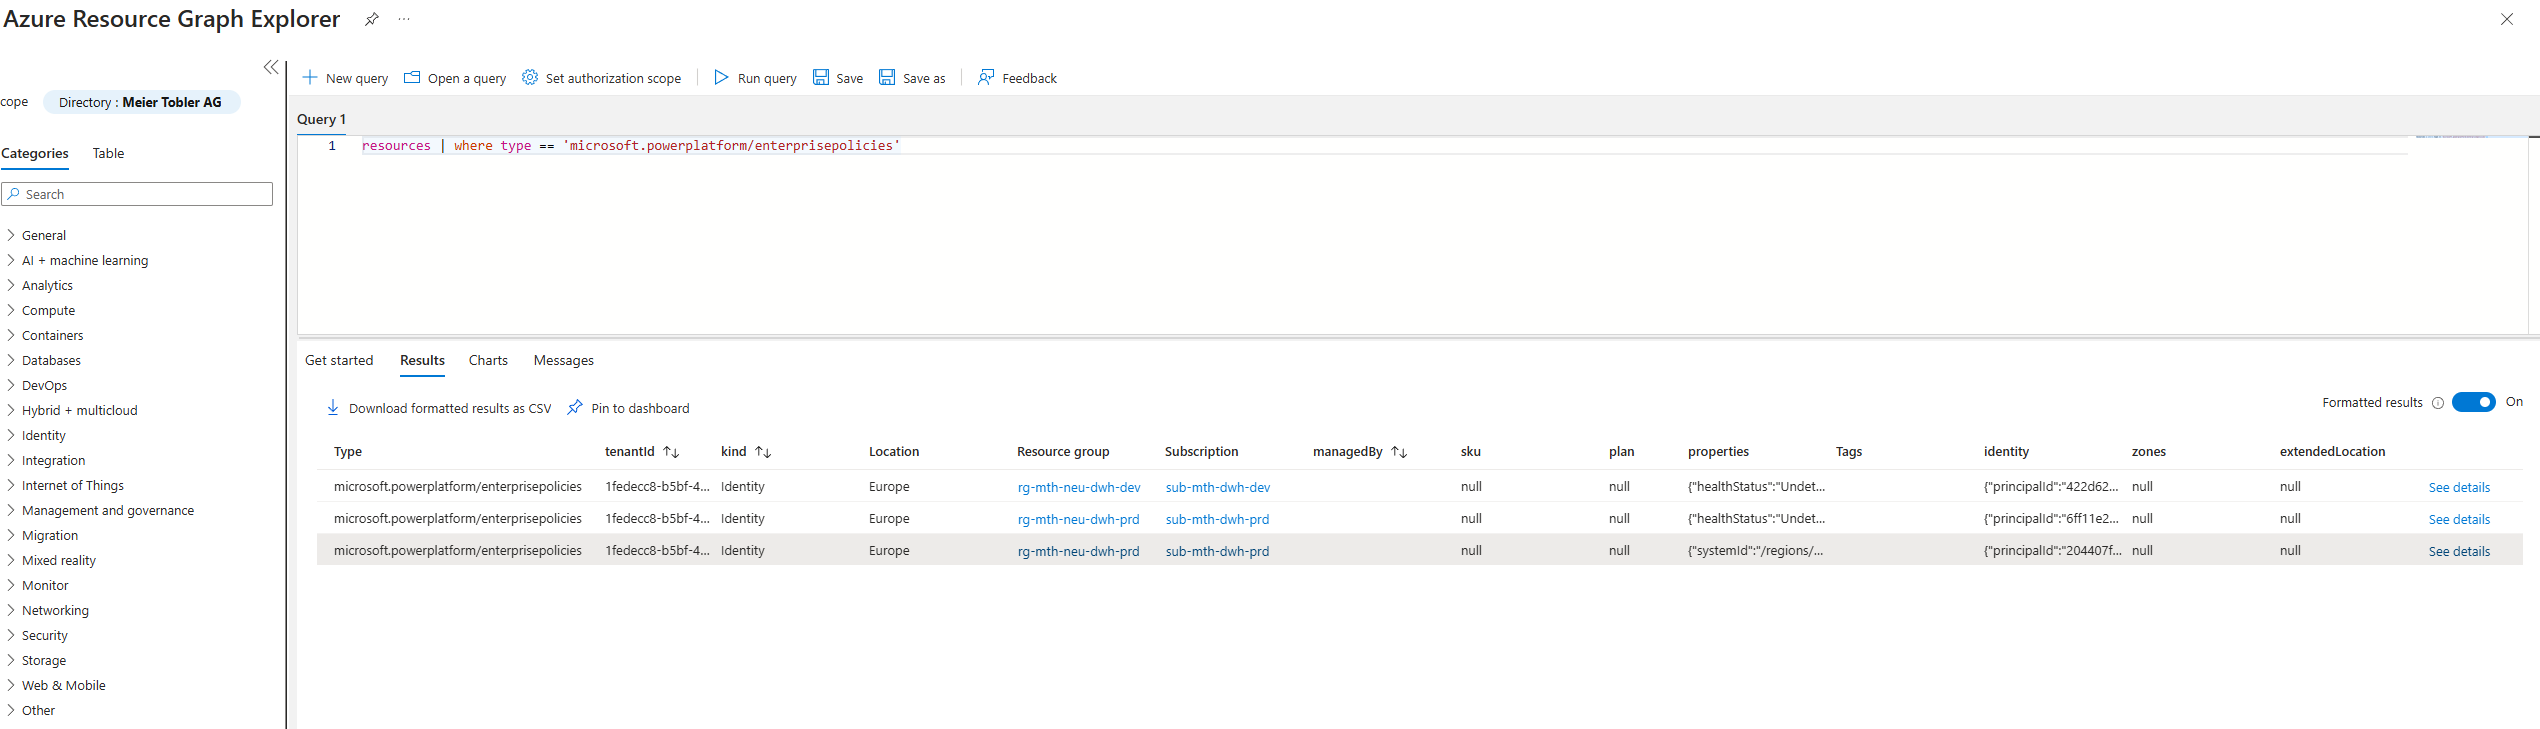2540x729 pixels.
Task: Sort by the kind column arrows
Action: click(763, 452)
